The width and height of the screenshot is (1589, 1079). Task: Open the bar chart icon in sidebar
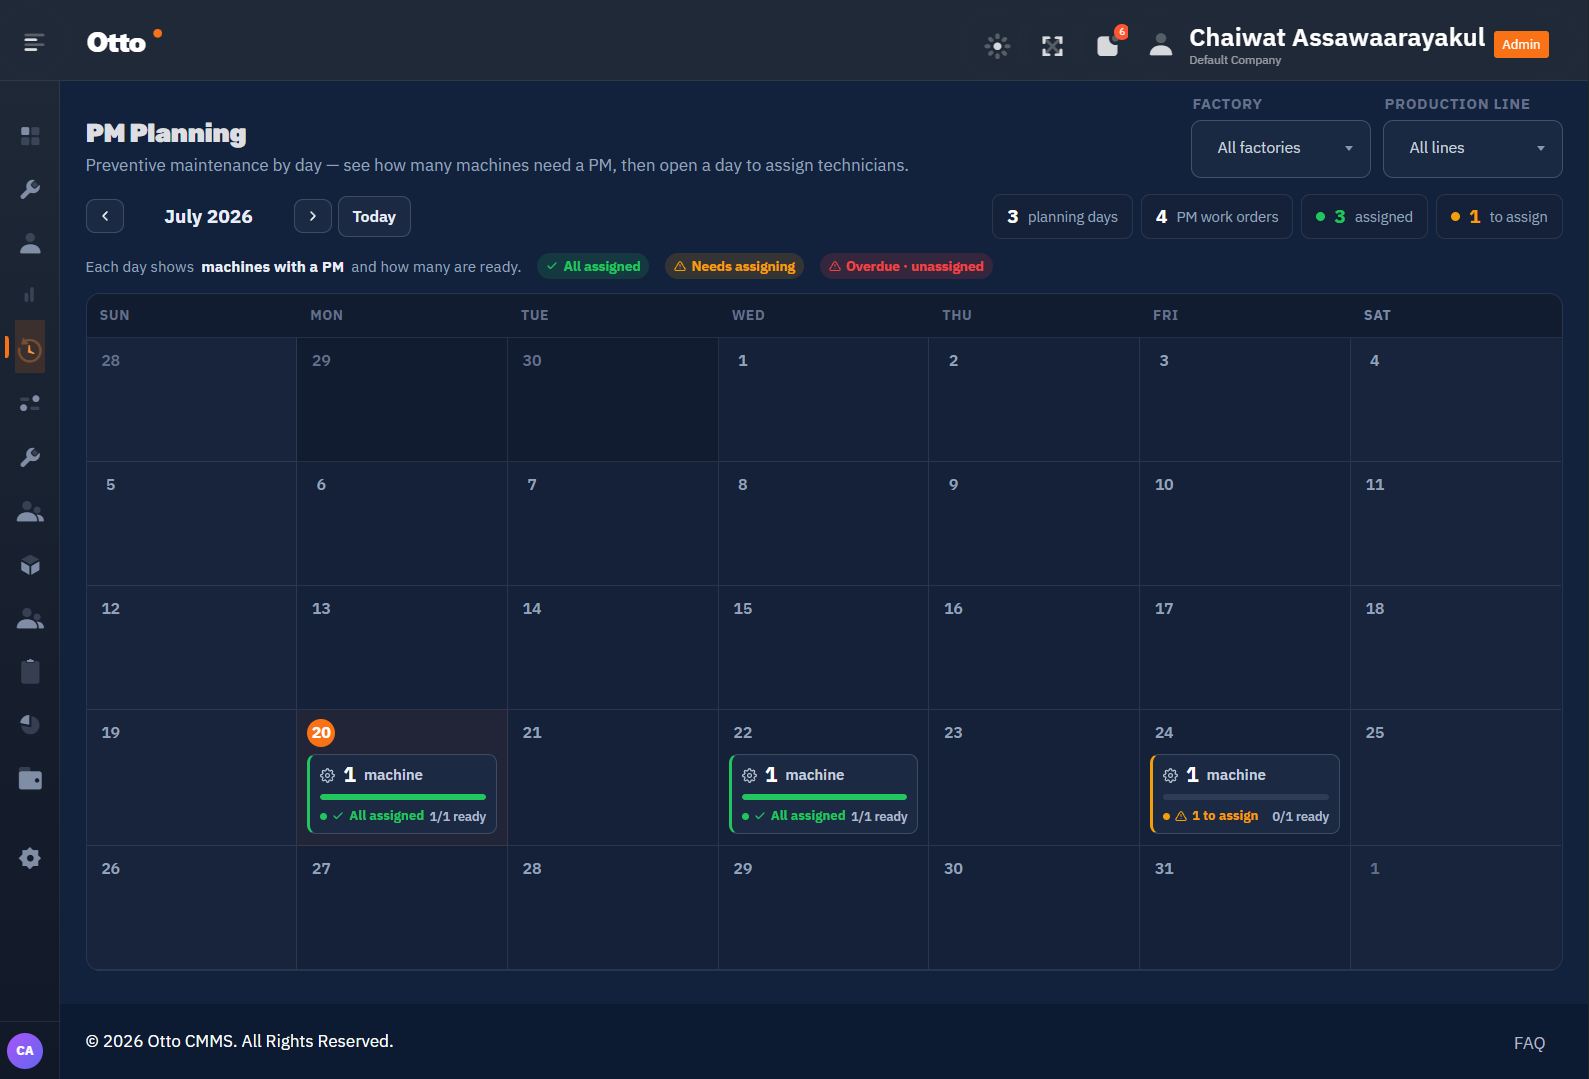tap(30, 295)
